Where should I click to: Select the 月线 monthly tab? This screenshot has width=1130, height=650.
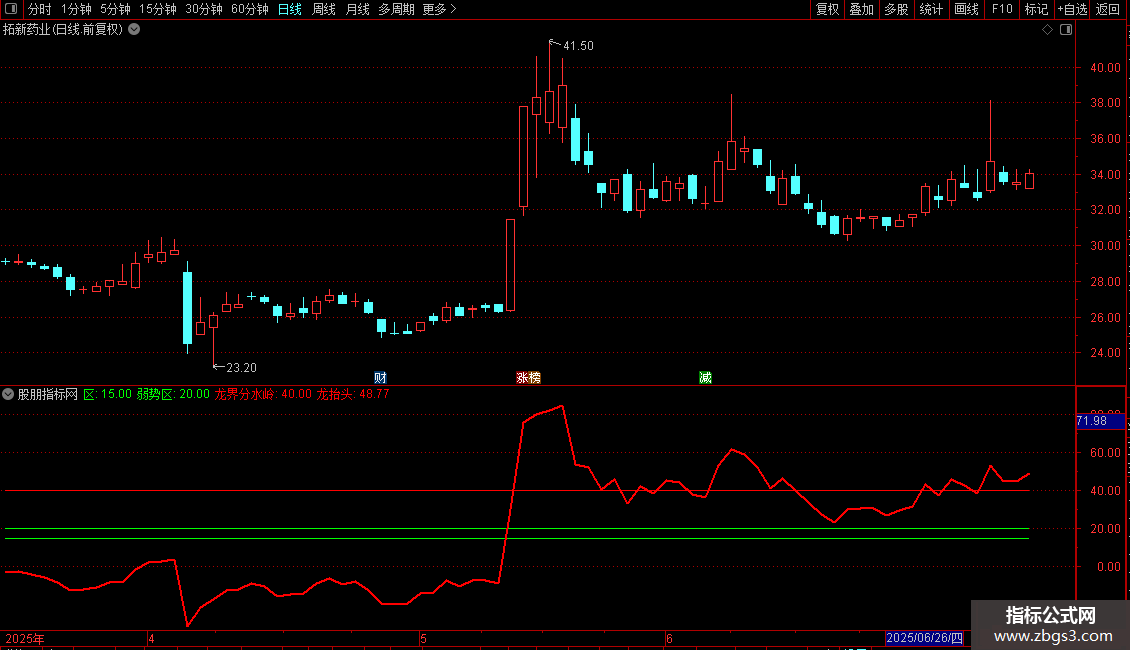pyautogui.click(x=357, y=9)
